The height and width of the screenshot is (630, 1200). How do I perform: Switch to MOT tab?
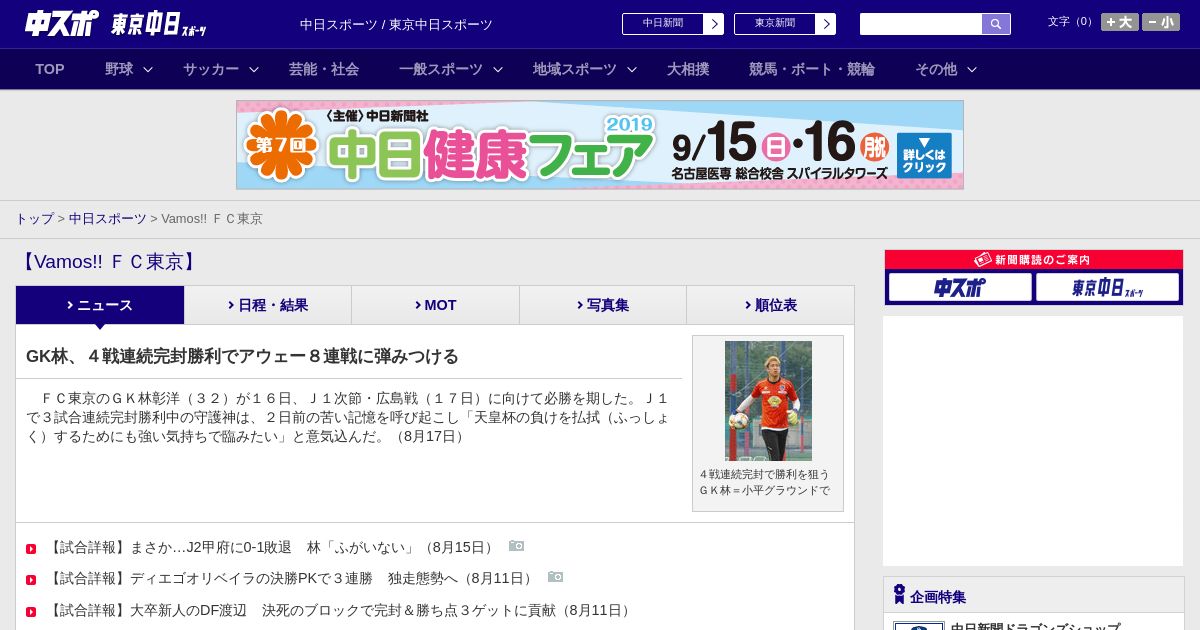click(436, 305)
